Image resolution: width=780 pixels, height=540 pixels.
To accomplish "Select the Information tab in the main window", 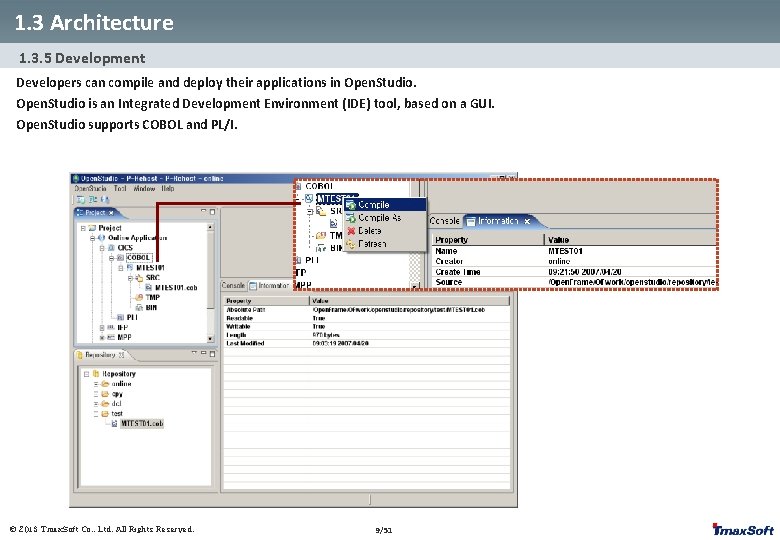I will point(269,285).
